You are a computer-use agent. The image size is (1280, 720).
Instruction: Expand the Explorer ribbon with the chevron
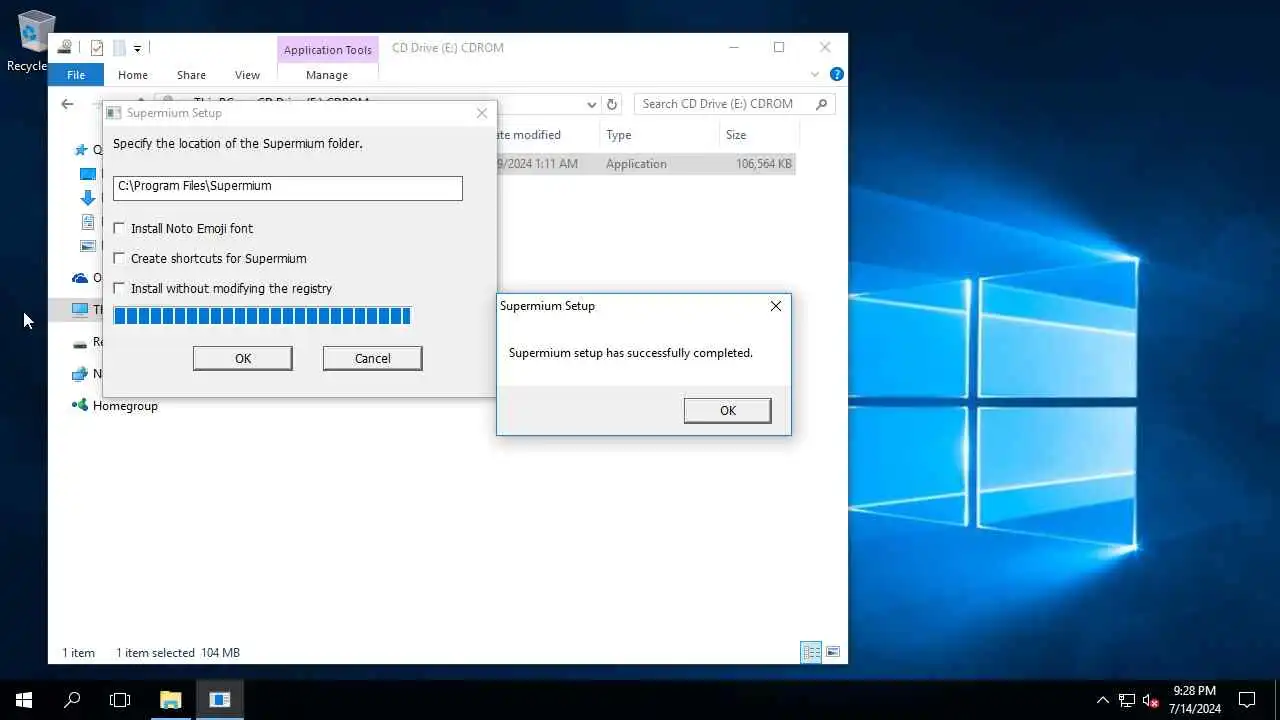pos(815,74)
